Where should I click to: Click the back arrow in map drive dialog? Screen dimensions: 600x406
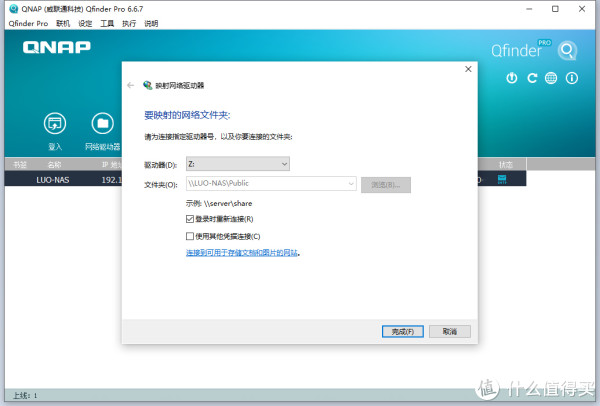coord(131,86)
